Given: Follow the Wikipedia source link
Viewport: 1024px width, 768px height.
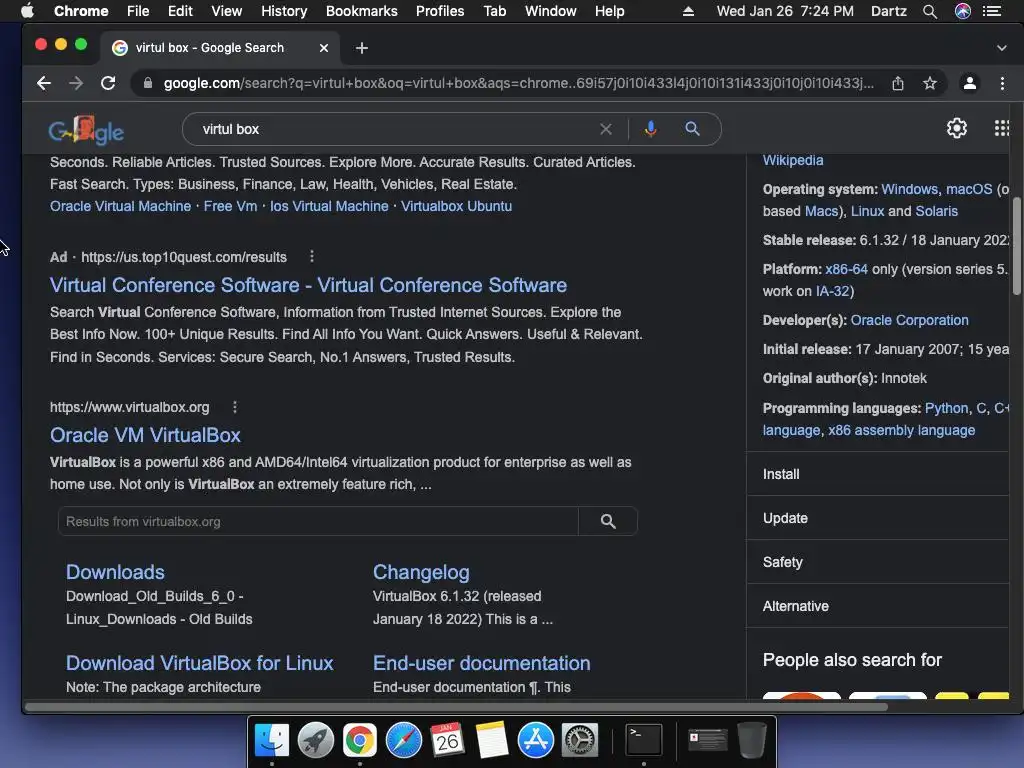Looking at the screenshot, I should pyautogui.click(x=793, y=160).
